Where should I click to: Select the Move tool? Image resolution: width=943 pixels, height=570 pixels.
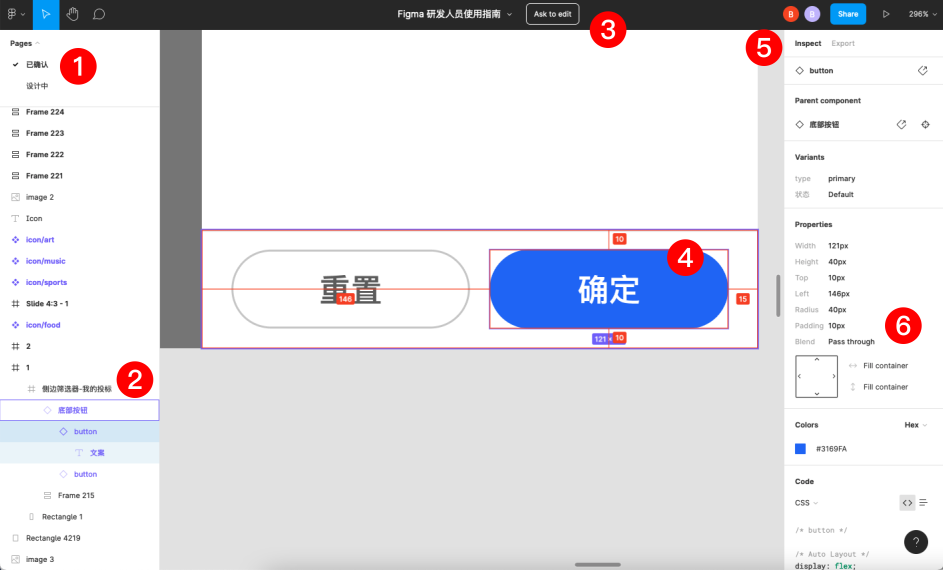click(46, 14)
